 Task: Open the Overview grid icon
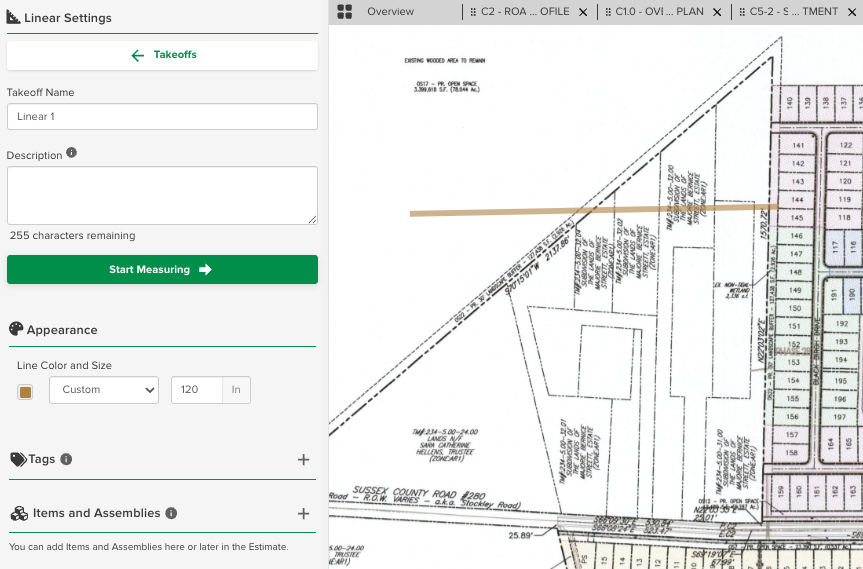345,12
